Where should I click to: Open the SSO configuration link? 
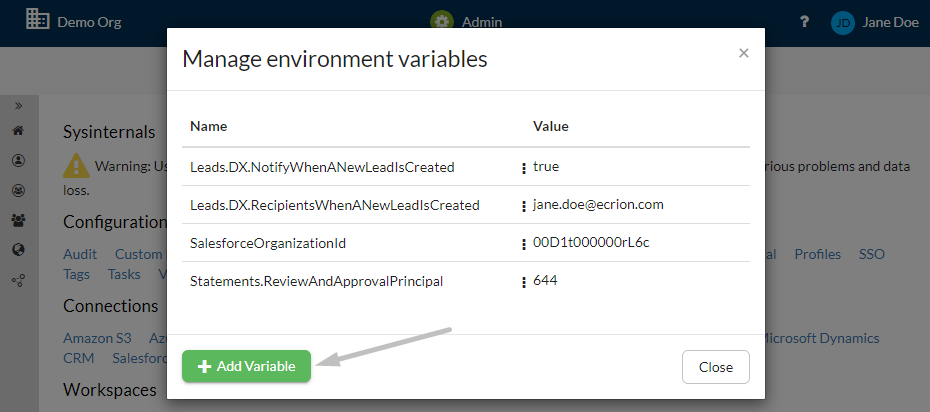[x=872, y=254]
